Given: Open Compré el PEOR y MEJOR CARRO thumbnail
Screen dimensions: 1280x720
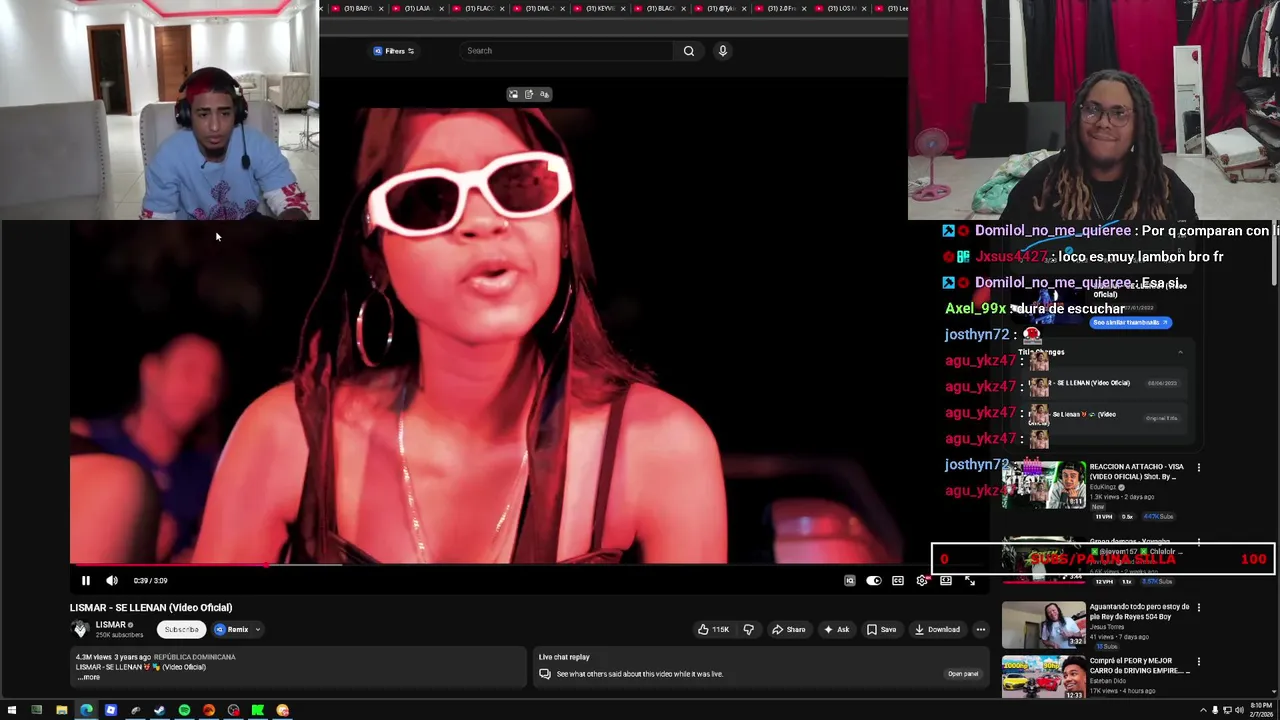Looking at the screenshot, I should [1044, 678].
